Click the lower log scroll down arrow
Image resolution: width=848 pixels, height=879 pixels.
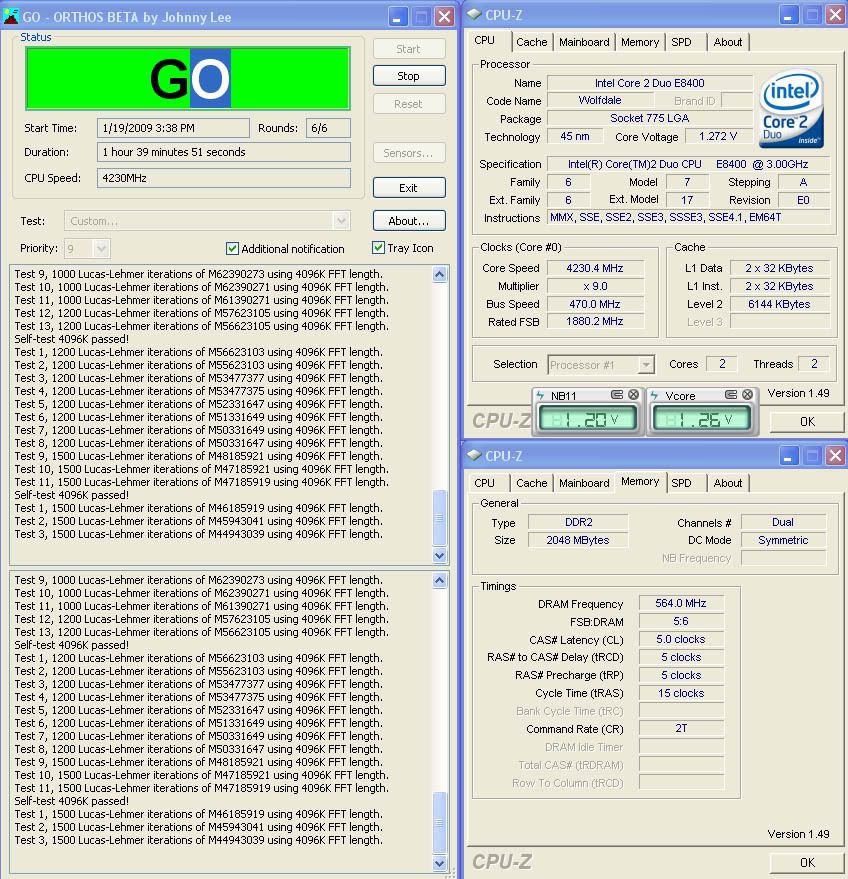439,863
